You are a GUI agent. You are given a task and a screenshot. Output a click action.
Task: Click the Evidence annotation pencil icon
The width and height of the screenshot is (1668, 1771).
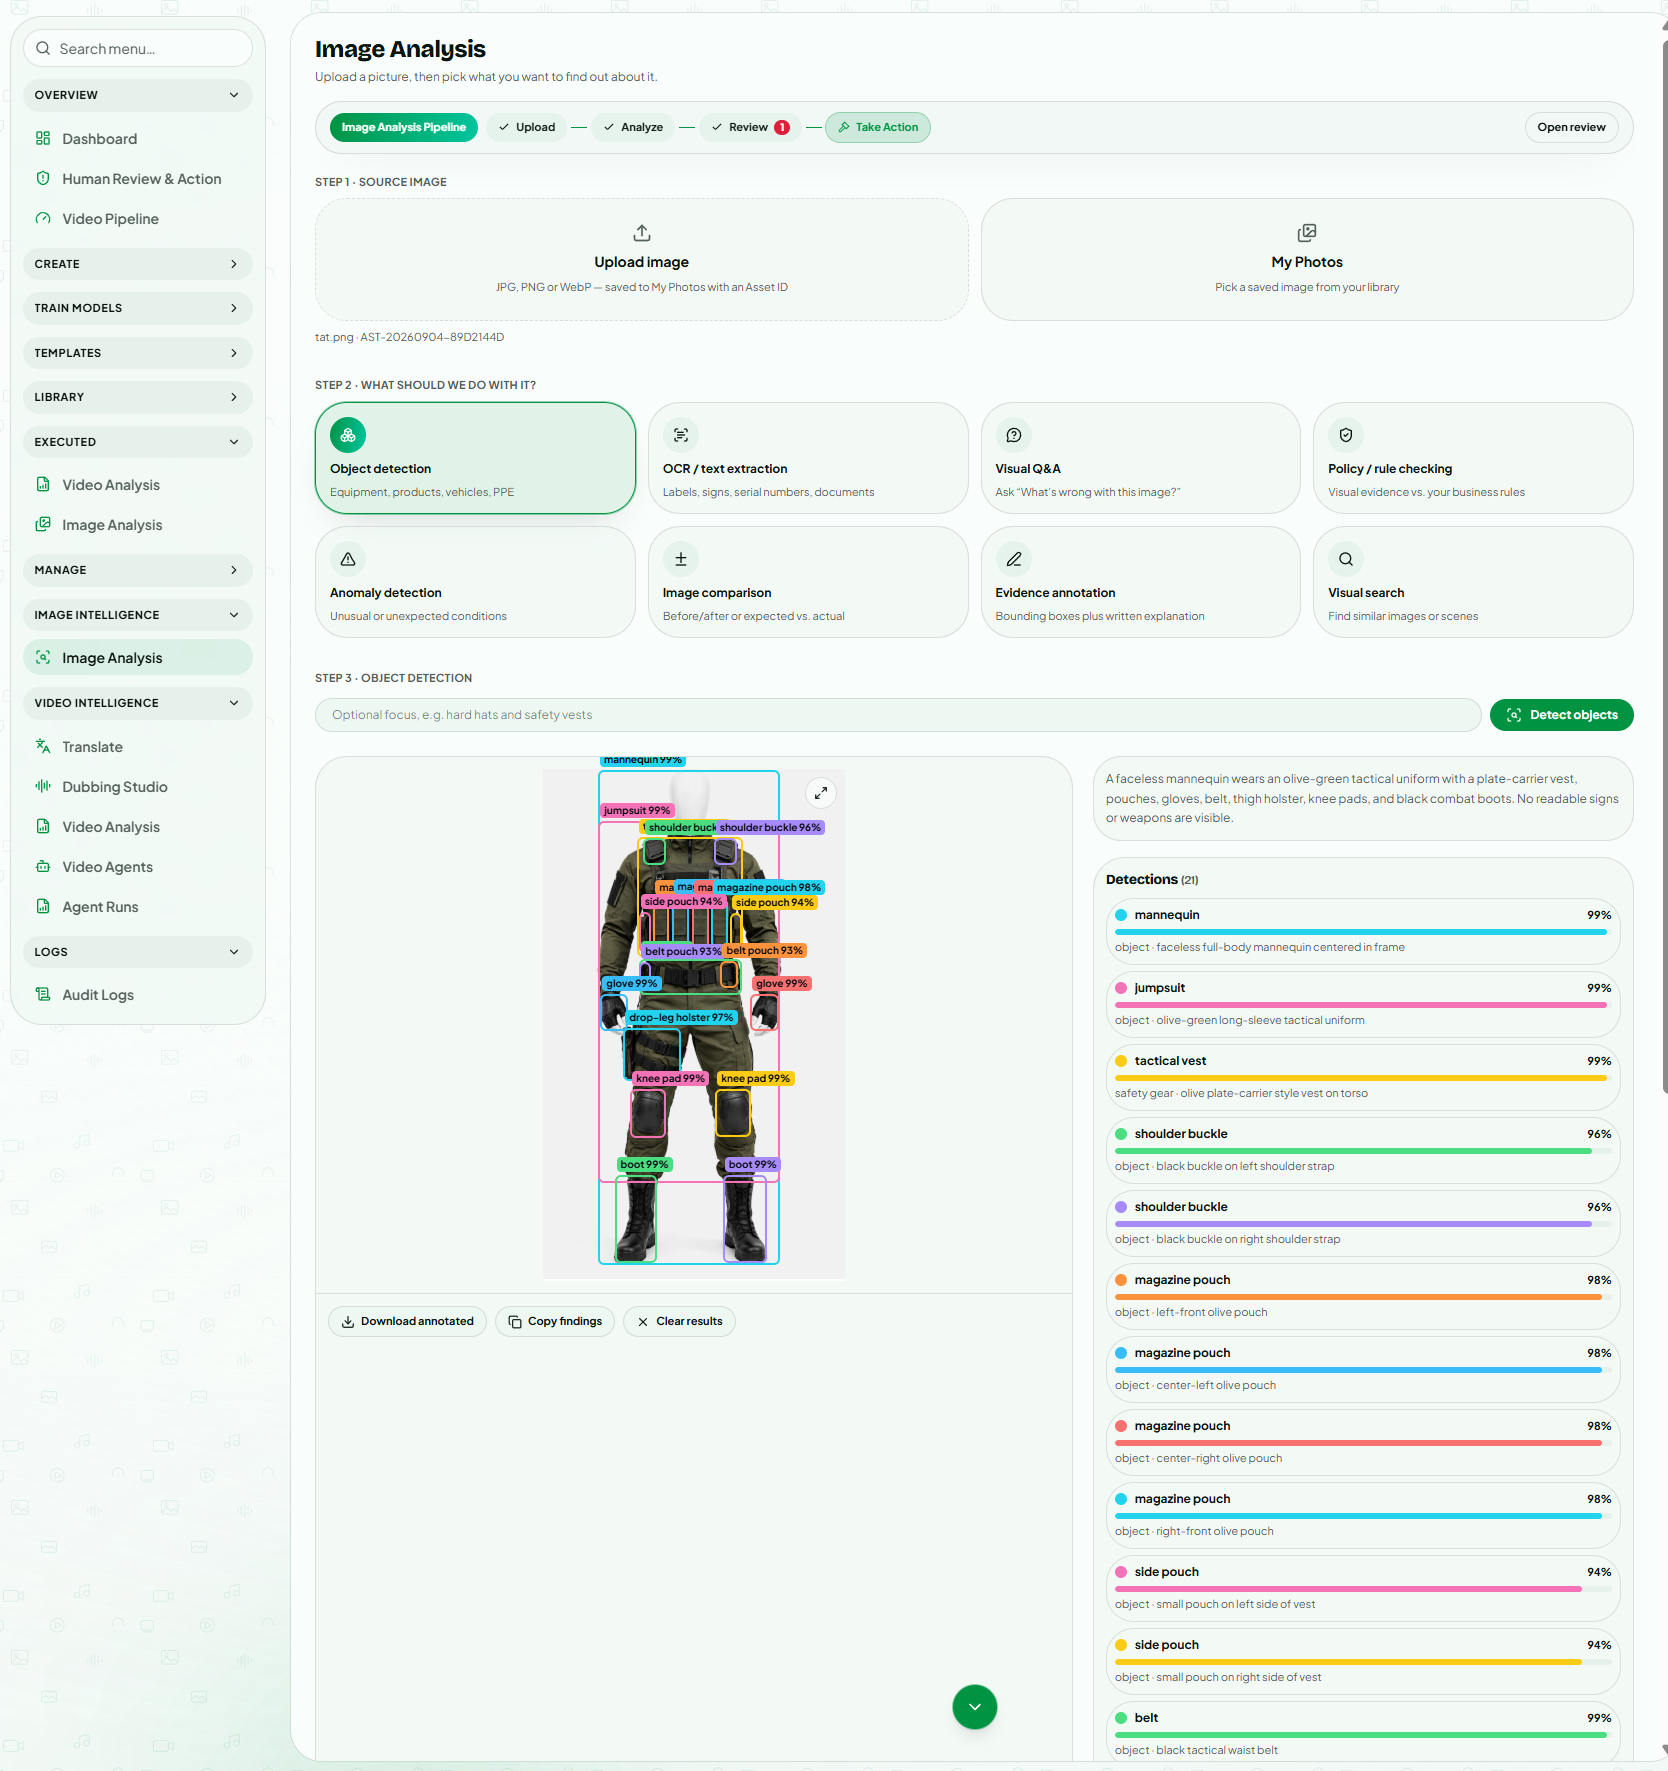coord(1014,559)
